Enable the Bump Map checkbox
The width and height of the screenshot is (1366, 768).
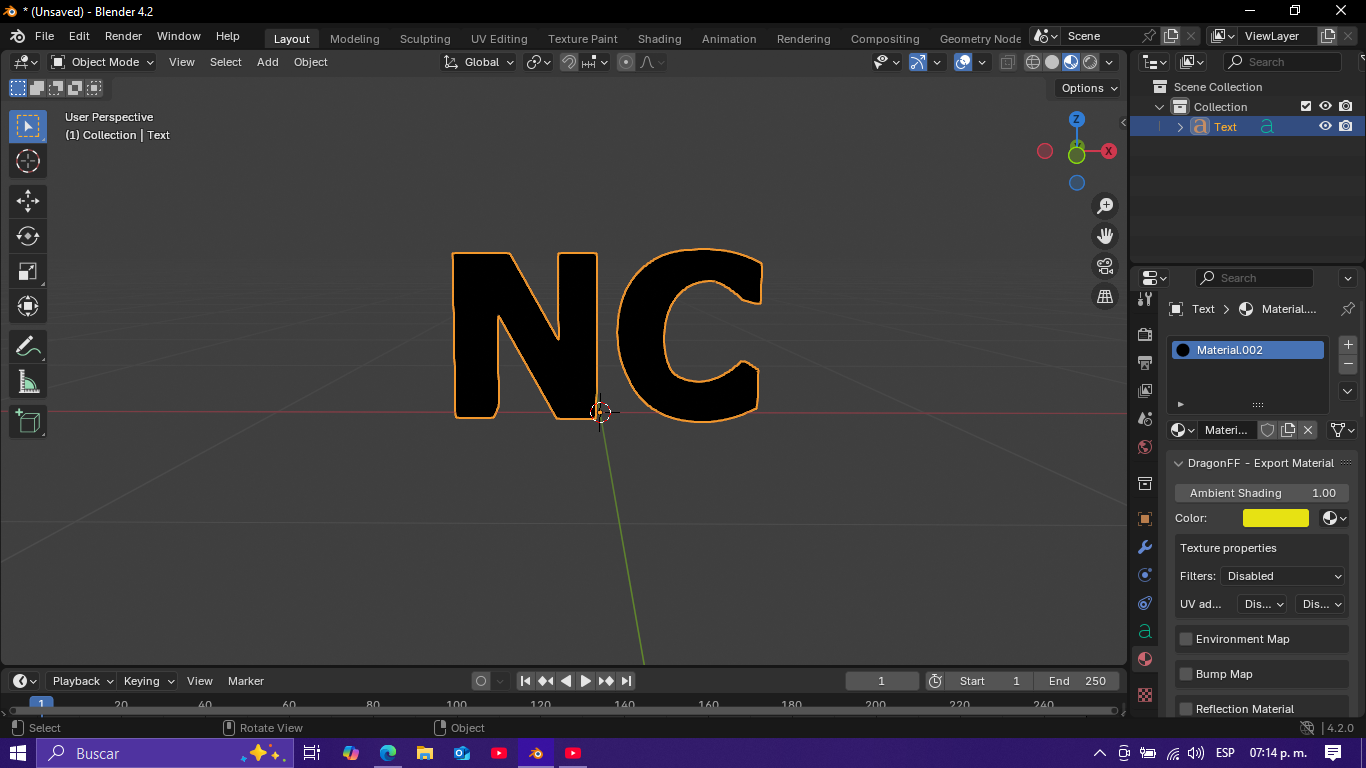[x=1186, y=674]
